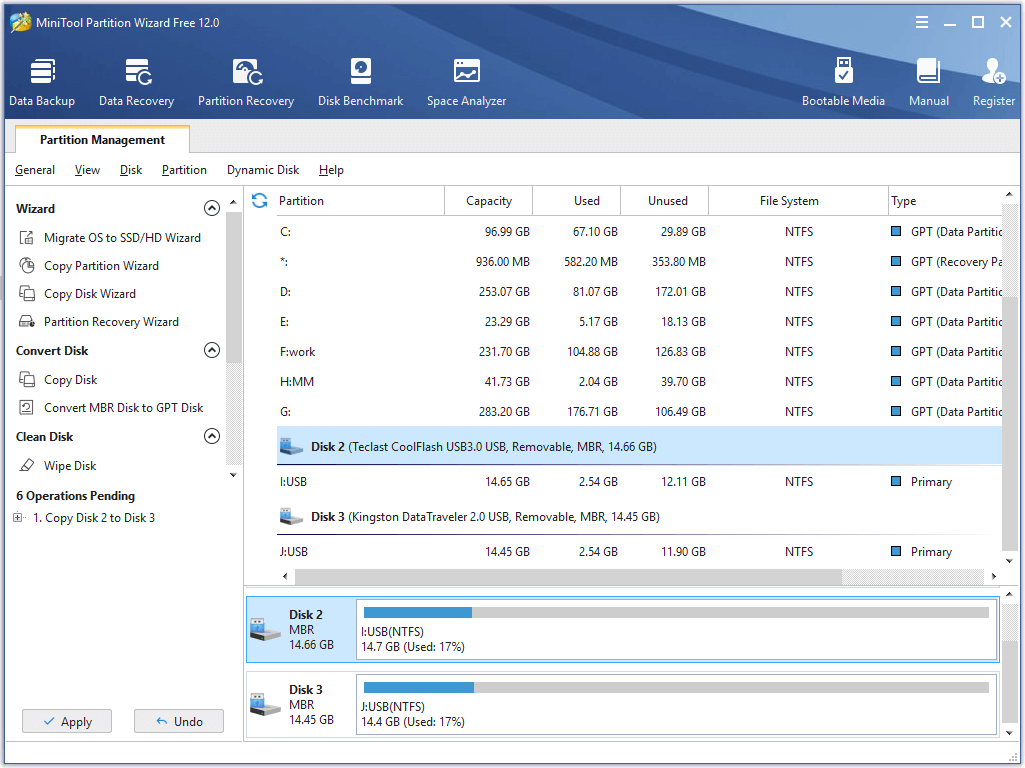Image resolution: width=1025 pixels, height=768 pixels.
Task: Click the horizontal scrollbar in partition list
Action: (568, 576)
